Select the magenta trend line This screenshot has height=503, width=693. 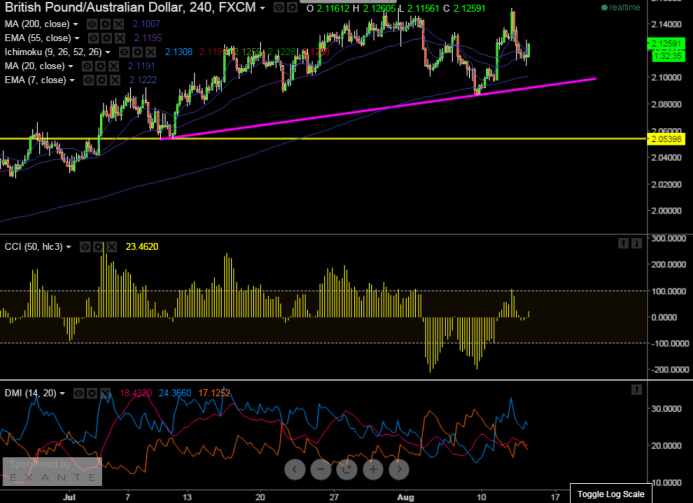pyautogui.click(x=380, y=109)
